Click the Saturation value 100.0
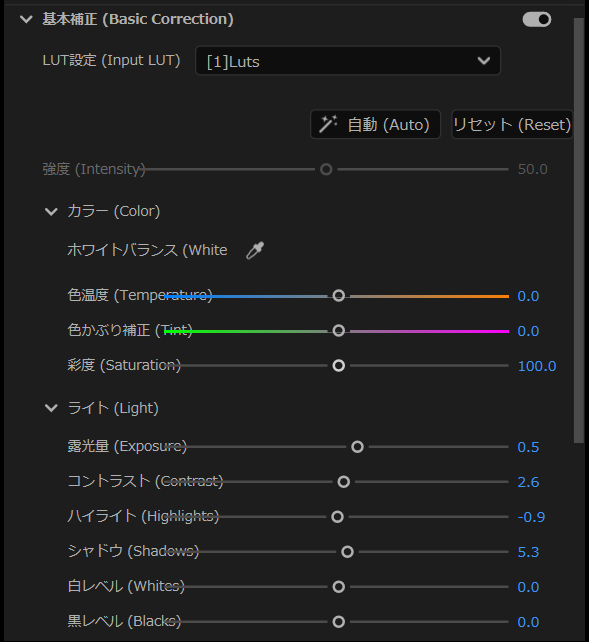The width and height of the screenshot is (589, 642). click(x=537, y=366)
